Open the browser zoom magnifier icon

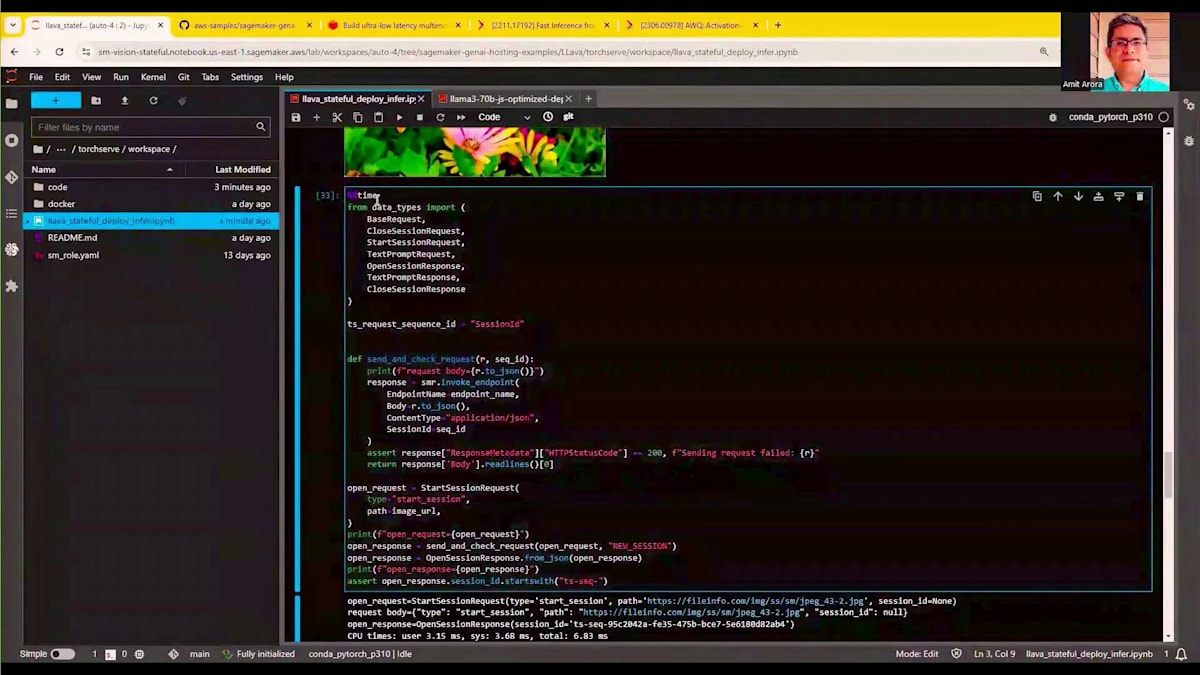coord(1044,52)
